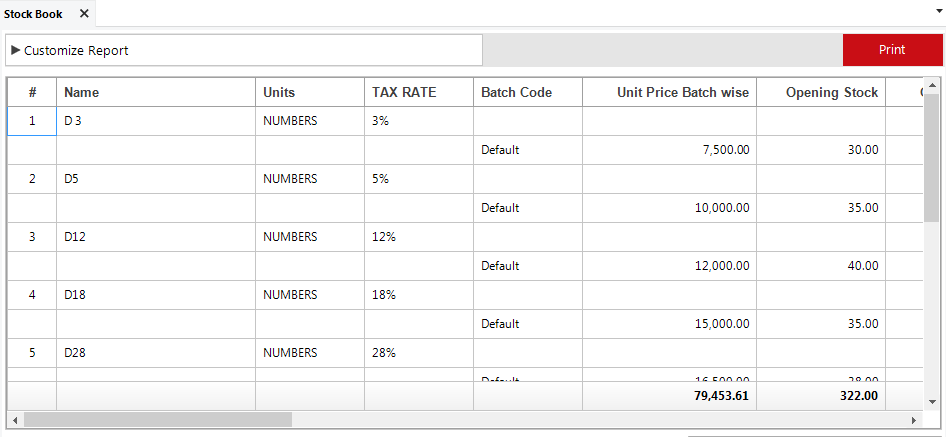Click the horizontal scrollbar thumb
Image resolution: width=946 pixels, height=437 pixels.
click(x=157, y=419)
